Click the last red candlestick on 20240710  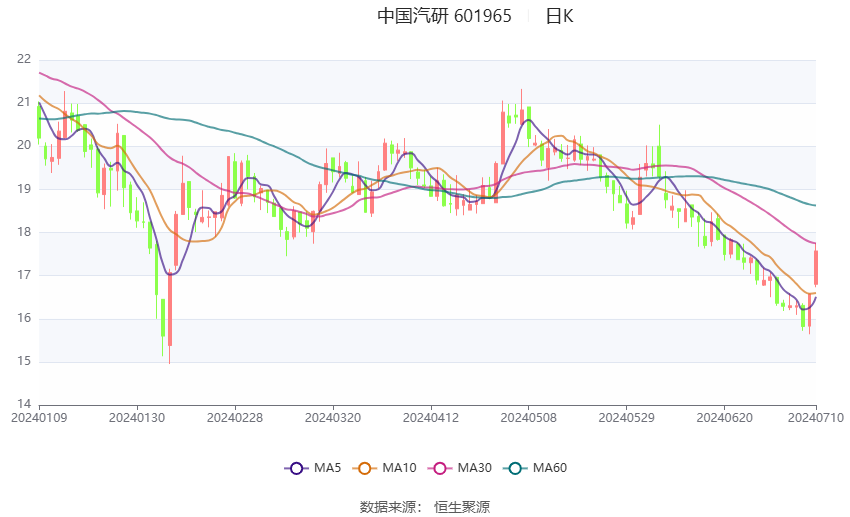click(816, 268)
